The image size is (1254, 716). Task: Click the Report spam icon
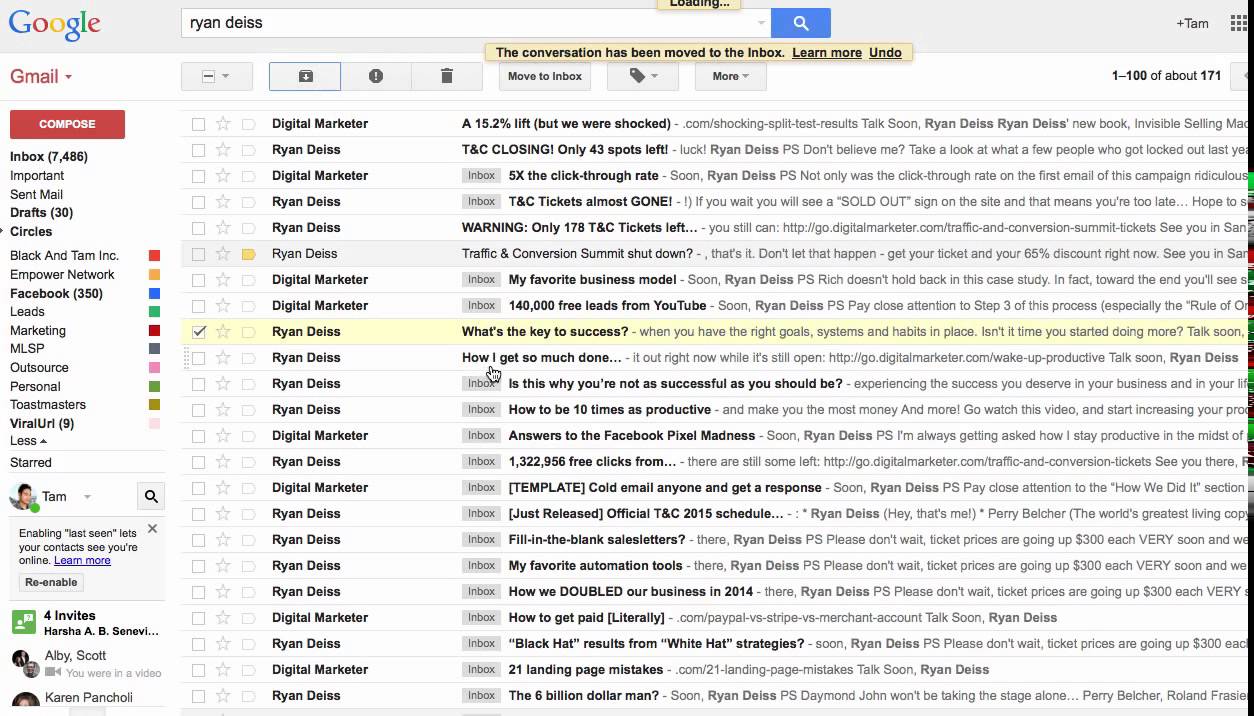376,76
